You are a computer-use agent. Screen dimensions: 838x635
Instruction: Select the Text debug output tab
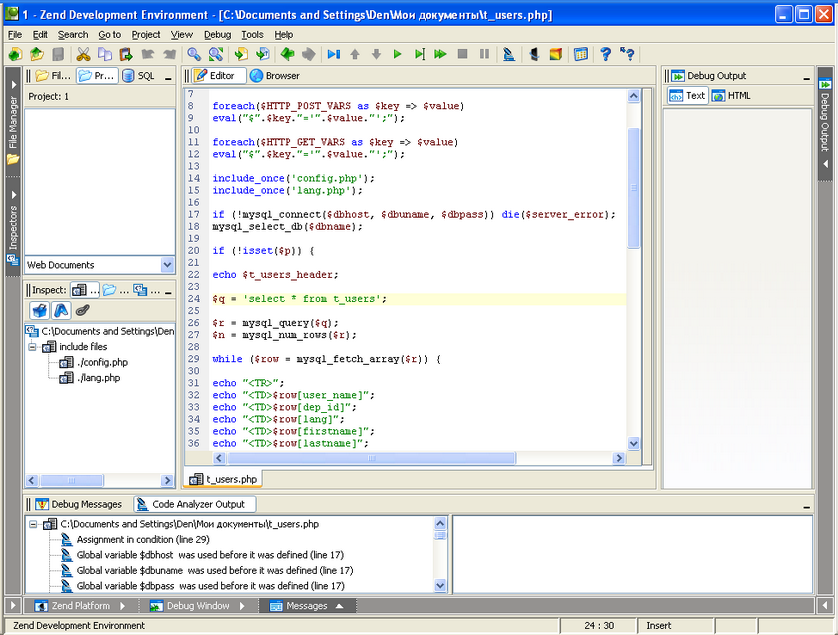(x=688, y=96)
